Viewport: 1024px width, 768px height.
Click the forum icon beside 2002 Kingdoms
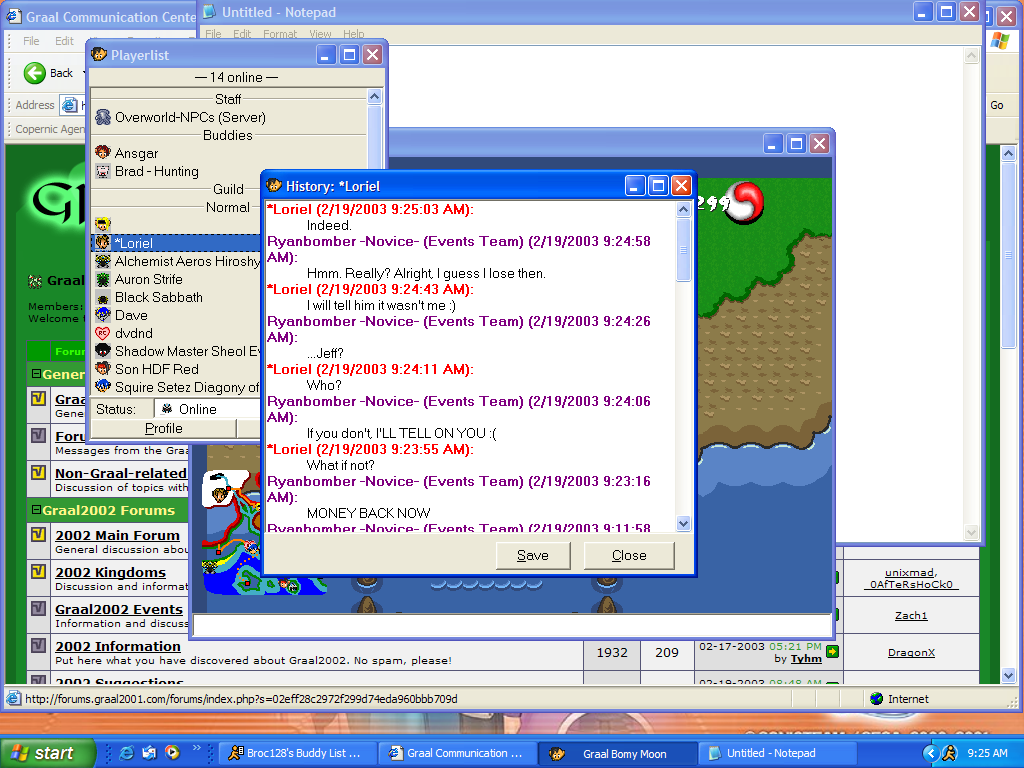pyautogui.click(x=38, y=573)
